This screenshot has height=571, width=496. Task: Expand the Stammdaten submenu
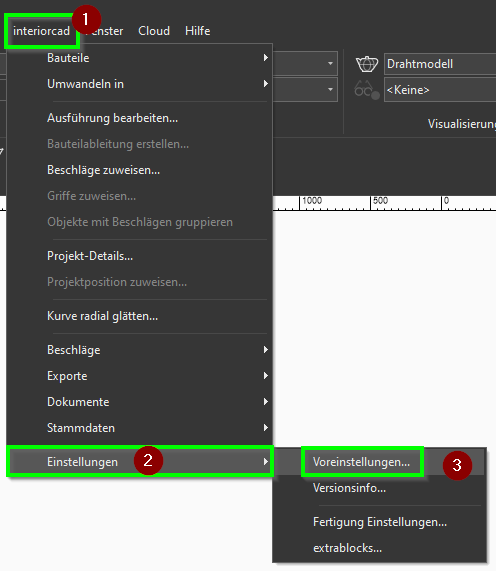point(139,428)
